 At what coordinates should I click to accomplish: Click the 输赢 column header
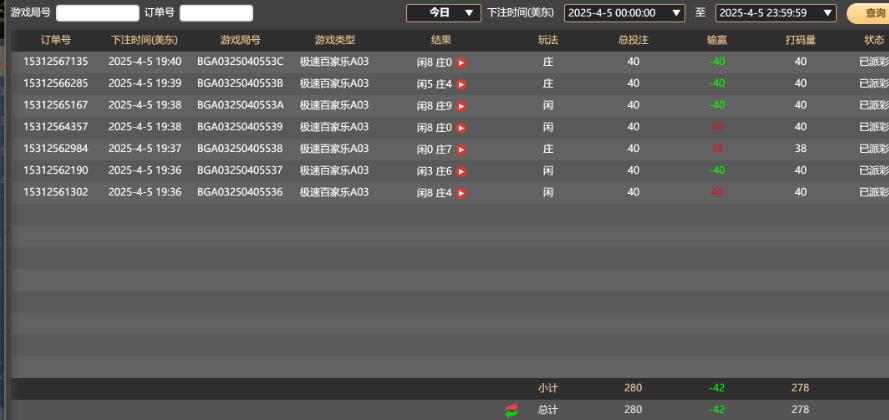pyautogui.click(x=717, y=40)
